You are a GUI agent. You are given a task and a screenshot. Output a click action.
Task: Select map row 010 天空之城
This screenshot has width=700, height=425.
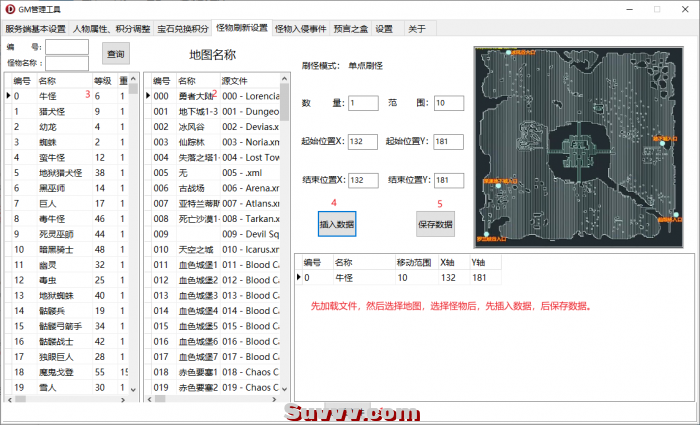pos(212,250)
